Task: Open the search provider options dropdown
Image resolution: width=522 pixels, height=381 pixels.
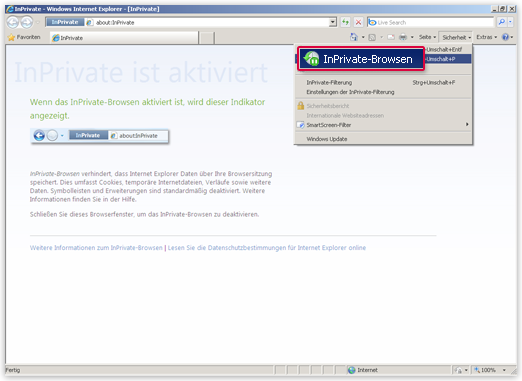Action: pyautogui.click(x=510, y=22)
